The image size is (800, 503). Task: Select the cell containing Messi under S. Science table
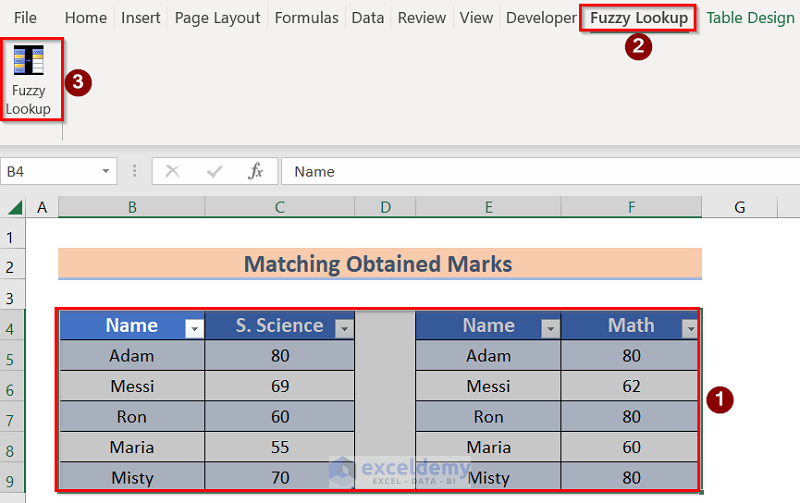[132, 386]
